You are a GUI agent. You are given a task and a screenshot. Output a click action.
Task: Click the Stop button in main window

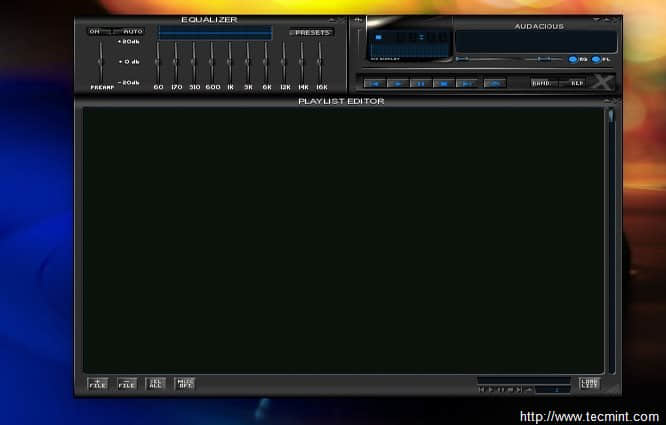tap(443, 84)
